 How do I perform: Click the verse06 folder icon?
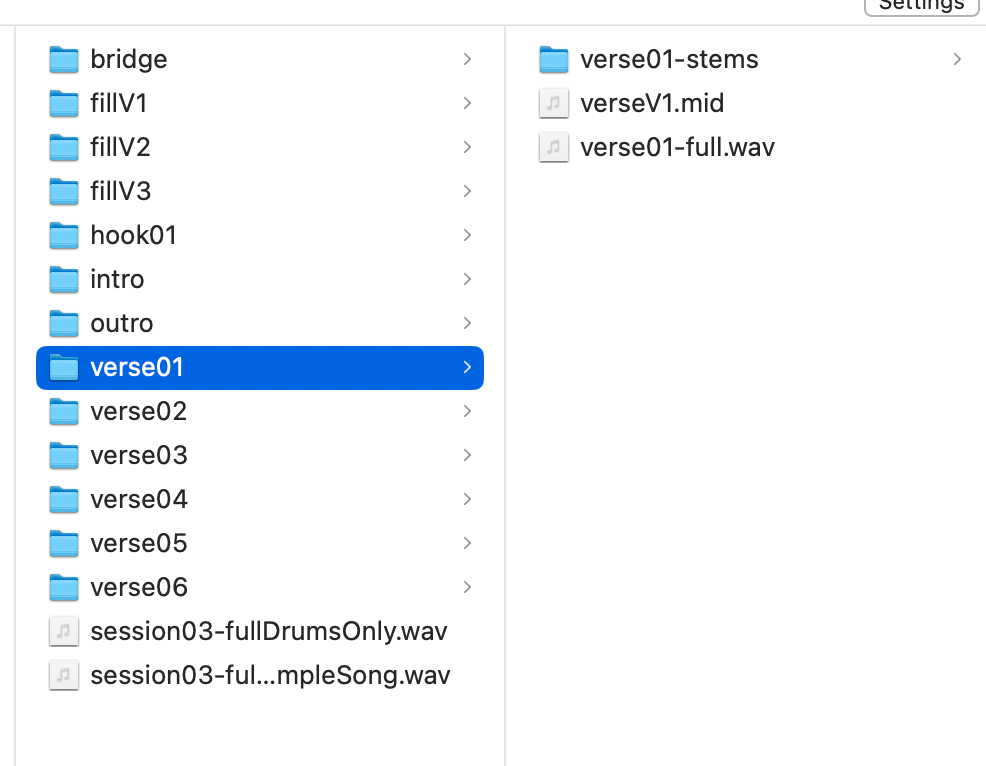point(64,588)
